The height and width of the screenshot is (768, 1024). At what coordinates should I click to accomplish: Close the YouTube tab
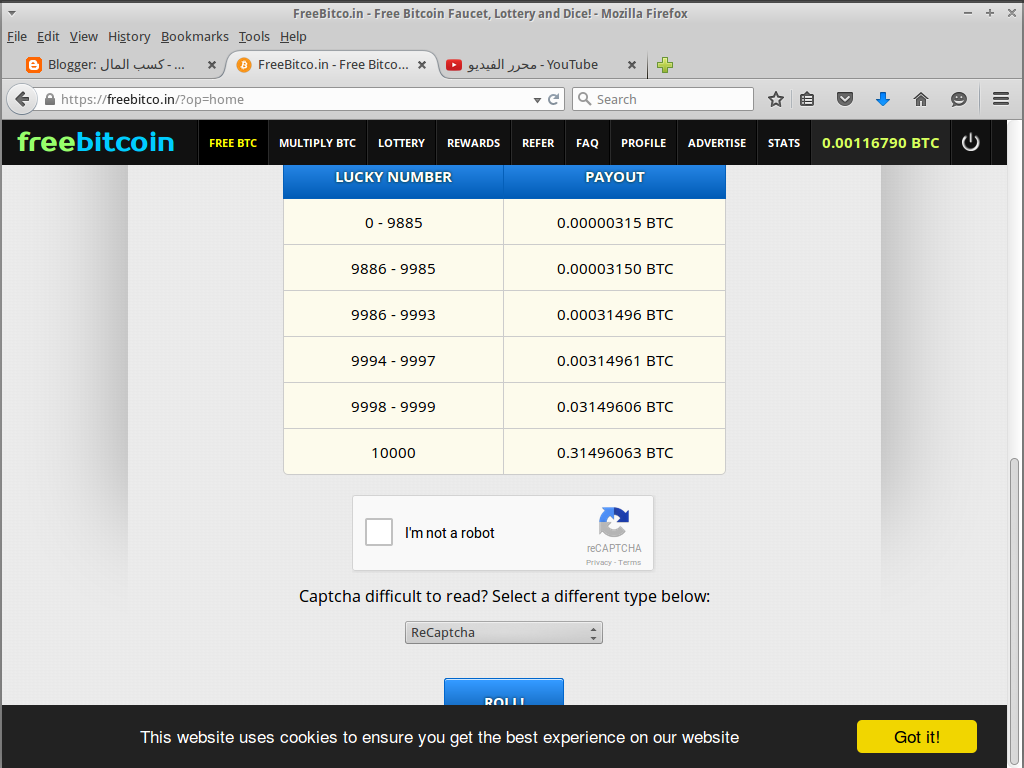[632, 65]
